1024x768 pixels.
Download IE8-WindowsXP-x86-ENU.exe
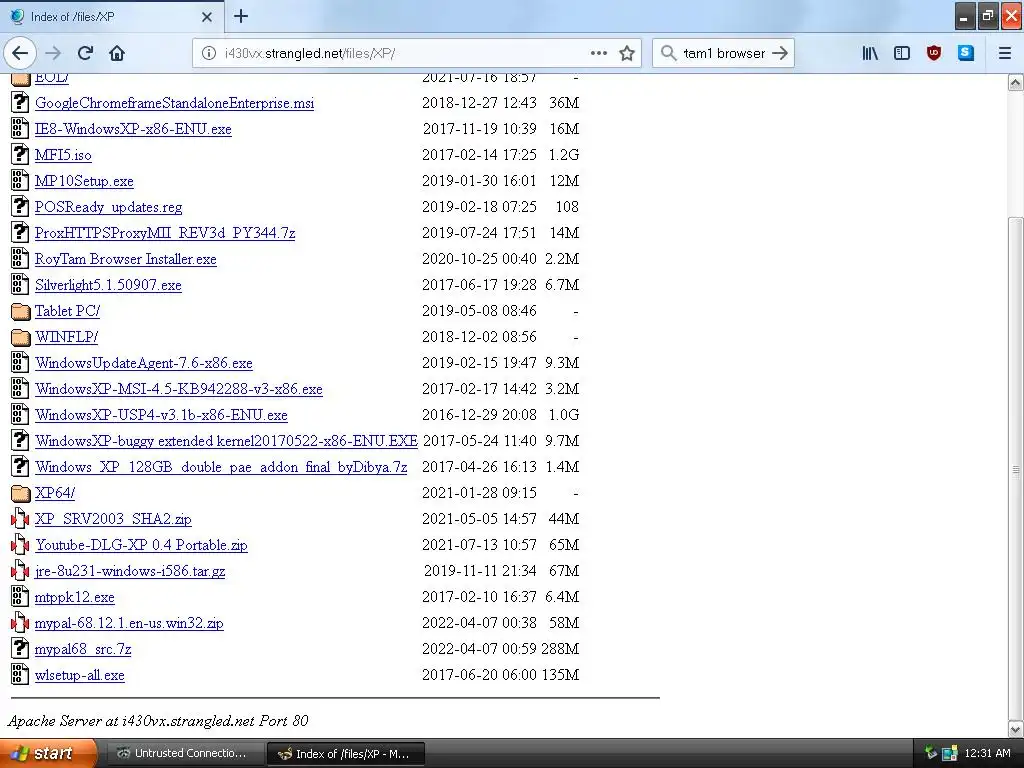(133, 129)
